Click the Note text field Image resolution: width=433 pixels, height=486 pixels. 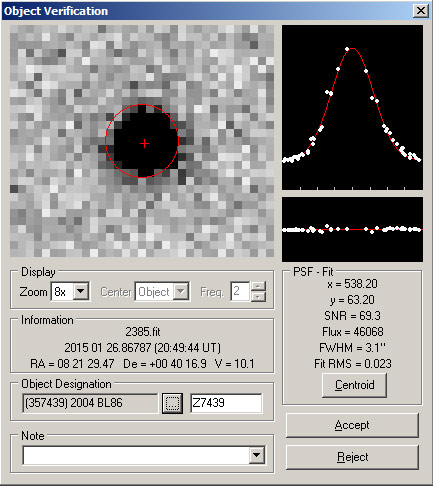pos(136,455)
